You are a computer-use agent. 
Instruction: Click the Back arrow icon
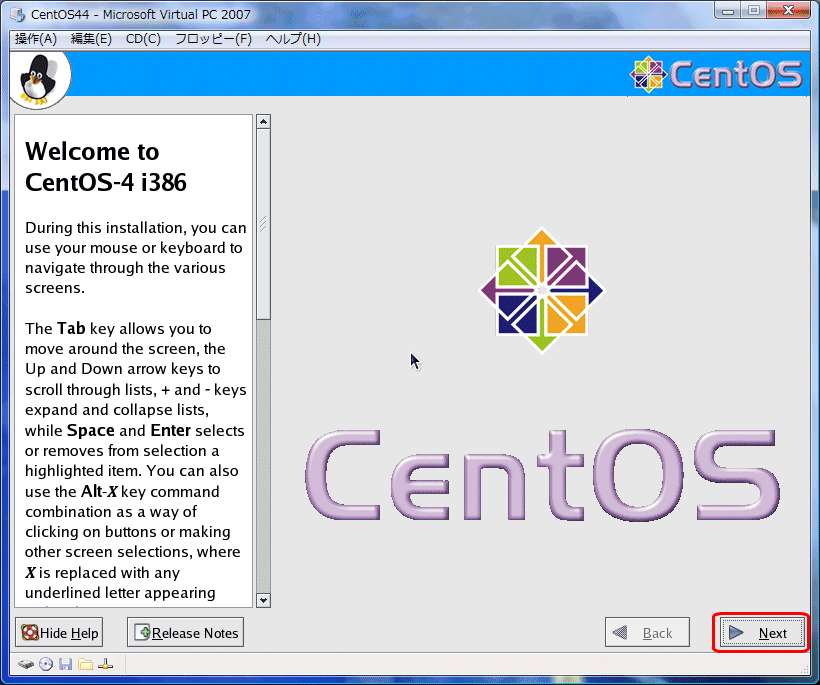tap(620, 633)
